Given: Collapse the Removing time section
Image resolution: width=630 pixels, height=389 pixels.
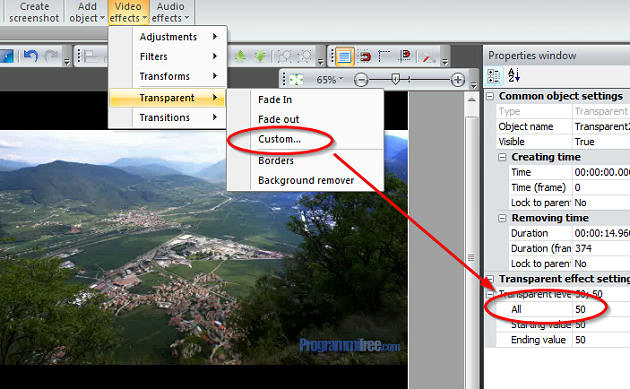Looking at the screenshot, I should click(502, 218).
